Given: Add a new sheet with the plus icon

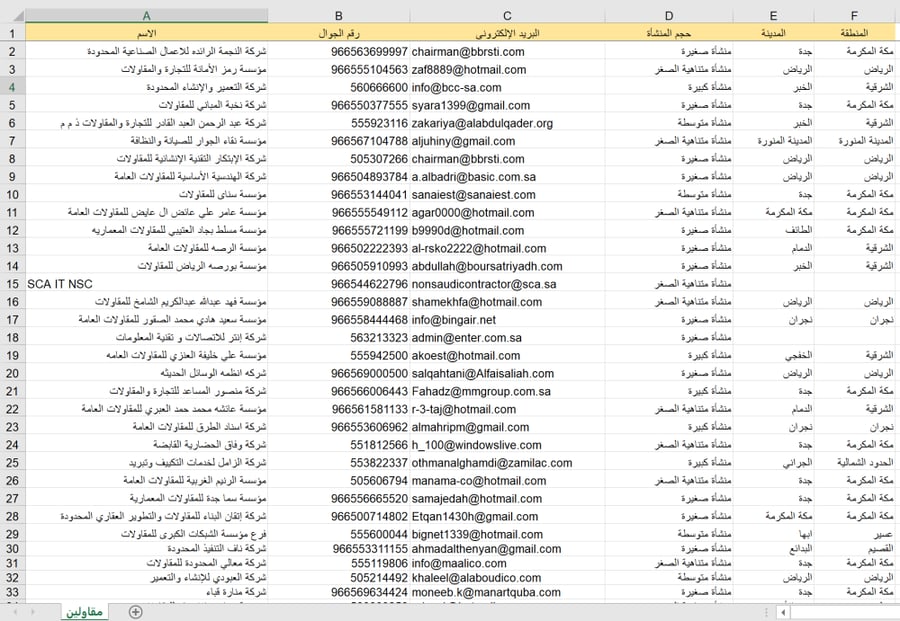Looking at the screenshot, I should click(135, 612).
